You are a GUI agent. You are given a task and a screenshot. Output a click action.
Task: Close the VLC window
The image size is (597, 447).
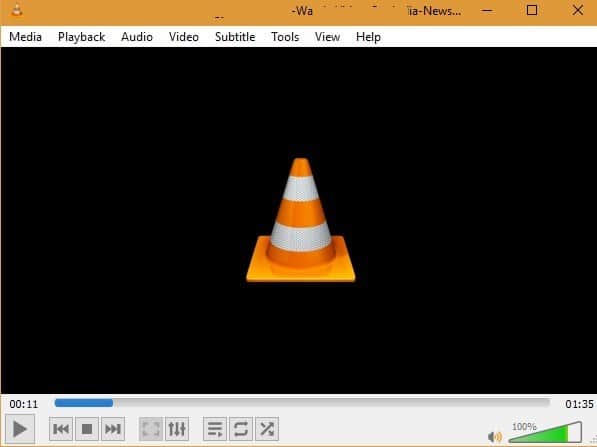pyautogui.click(x=578, y=10)
